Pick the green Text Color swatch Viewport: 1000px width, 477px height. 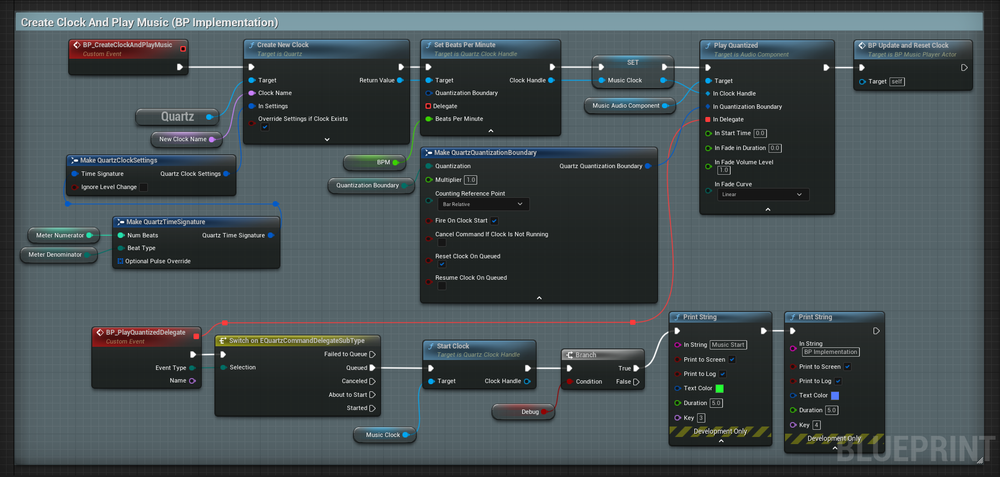coord(720,388)
